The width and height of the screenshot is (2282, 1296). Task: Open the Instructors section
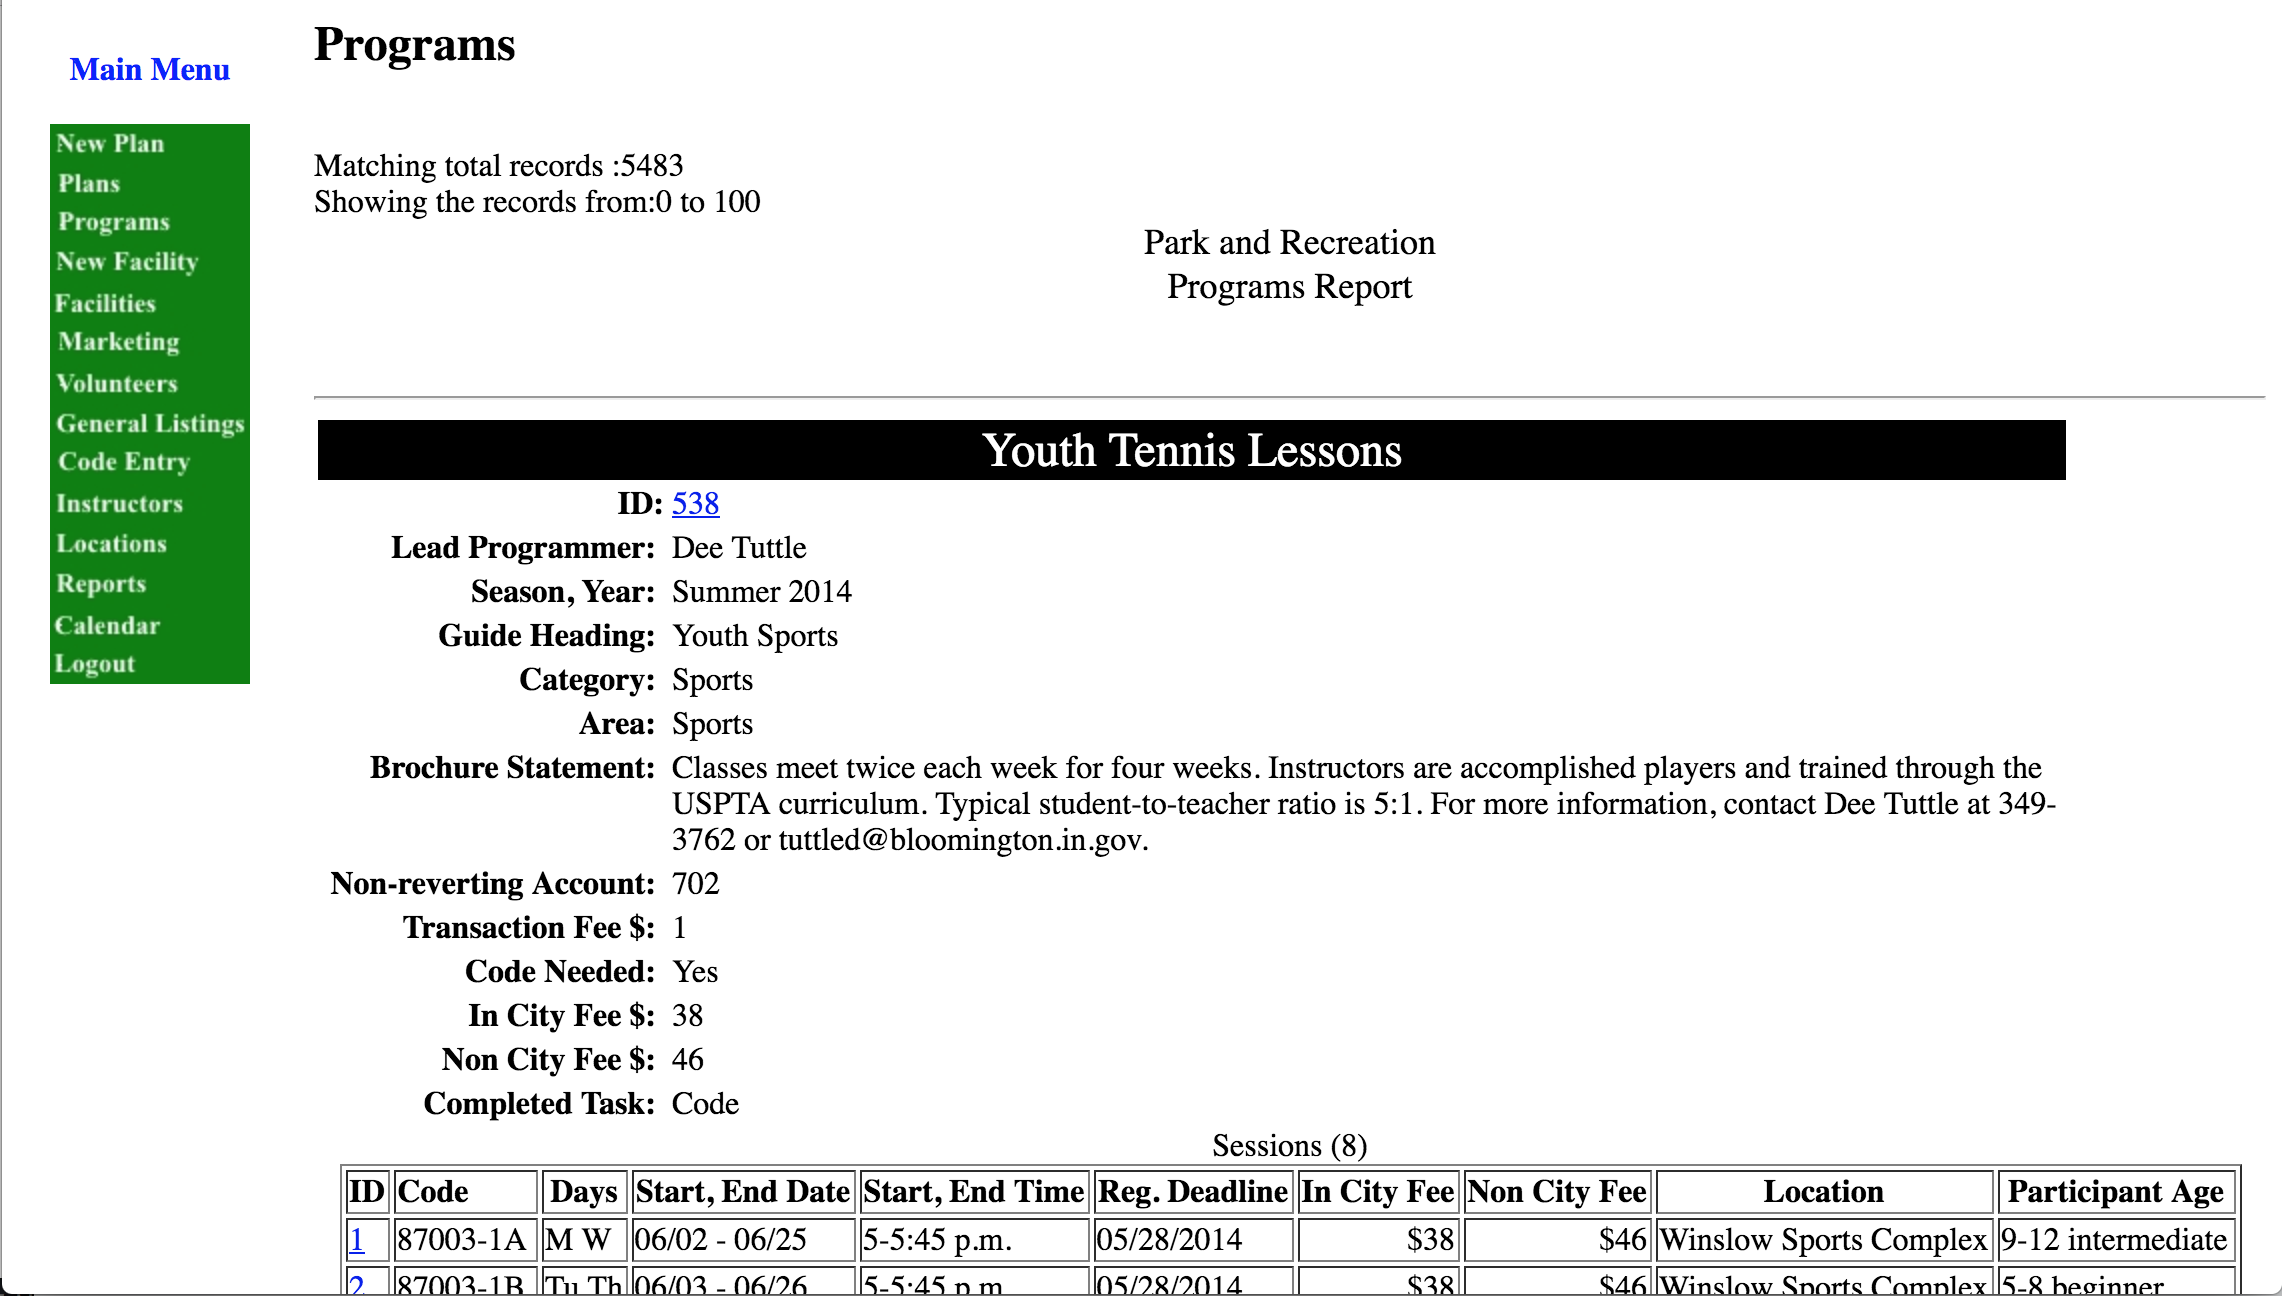[x=119, y=503]
